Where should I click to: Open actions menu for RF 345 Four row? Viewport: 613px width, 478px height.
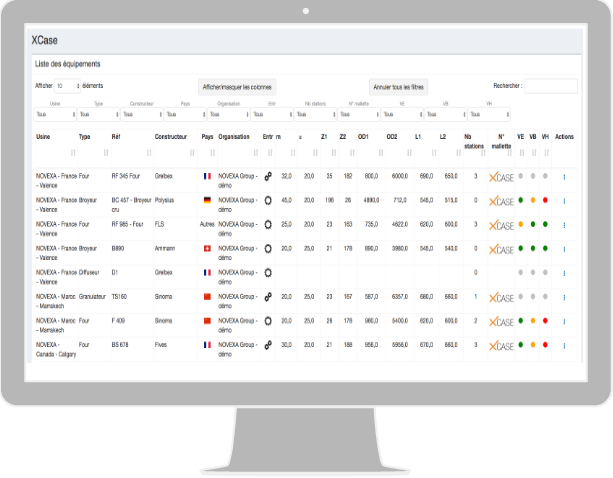pos(564,176)
